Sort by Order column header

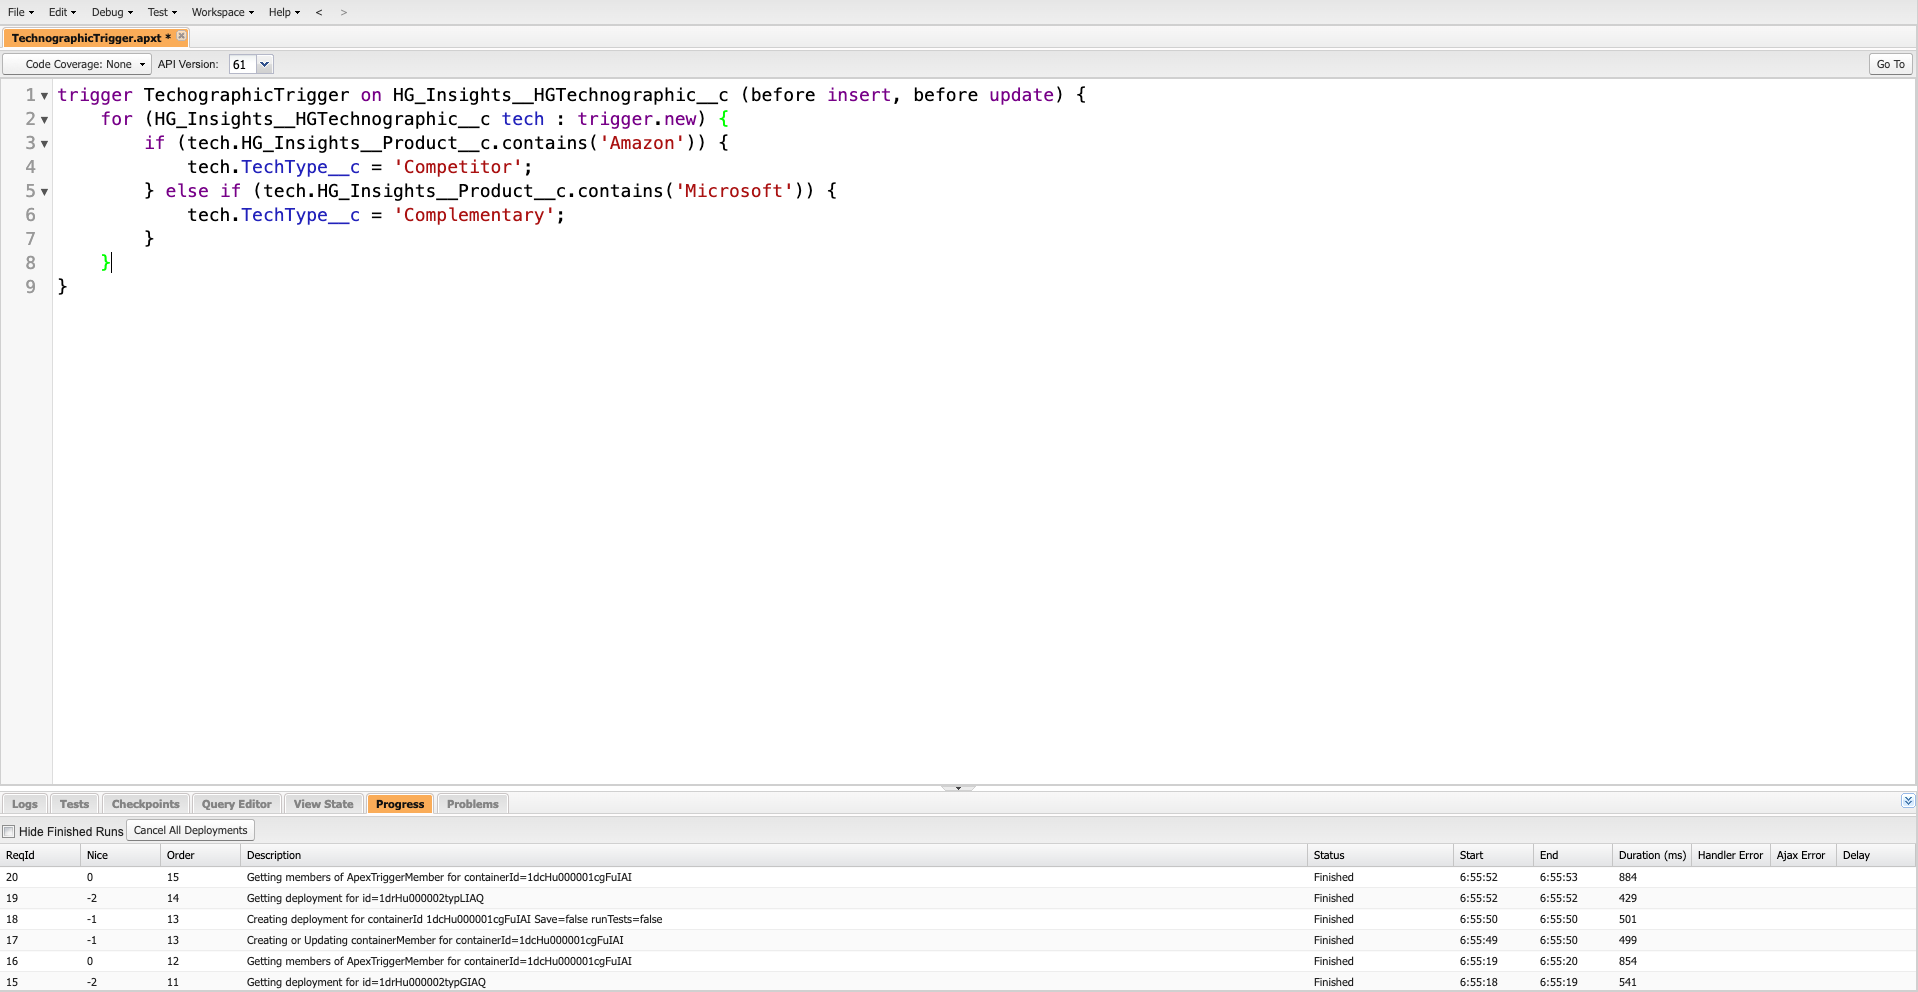pos(200,855)
